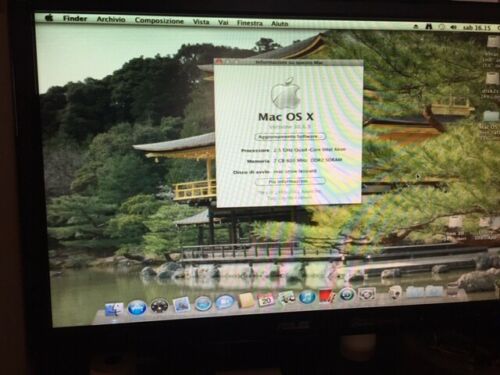Select the top desktop disk icon
This screenshot has height=375, width=500.
pyautogui.click(x=492, y=43)
